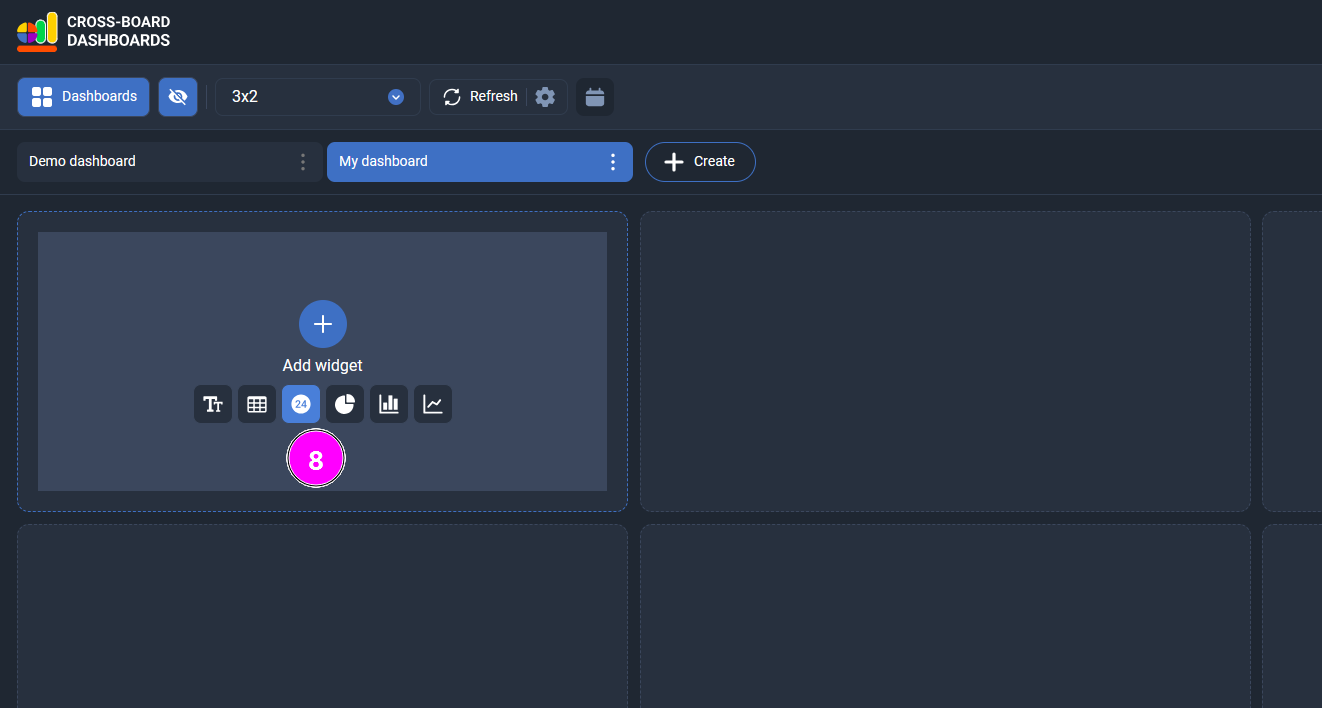Viewport: 1322px width, 708px height.
Task: Click the Dashboards button
Action: [x=84, y=97]
